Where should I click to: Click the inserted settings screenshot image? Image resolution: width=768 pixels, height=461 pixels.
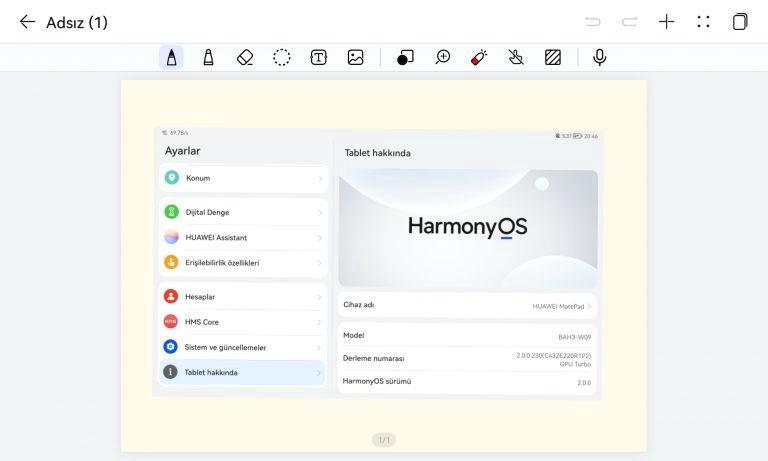pyautogui.click(x=377, y=264)
